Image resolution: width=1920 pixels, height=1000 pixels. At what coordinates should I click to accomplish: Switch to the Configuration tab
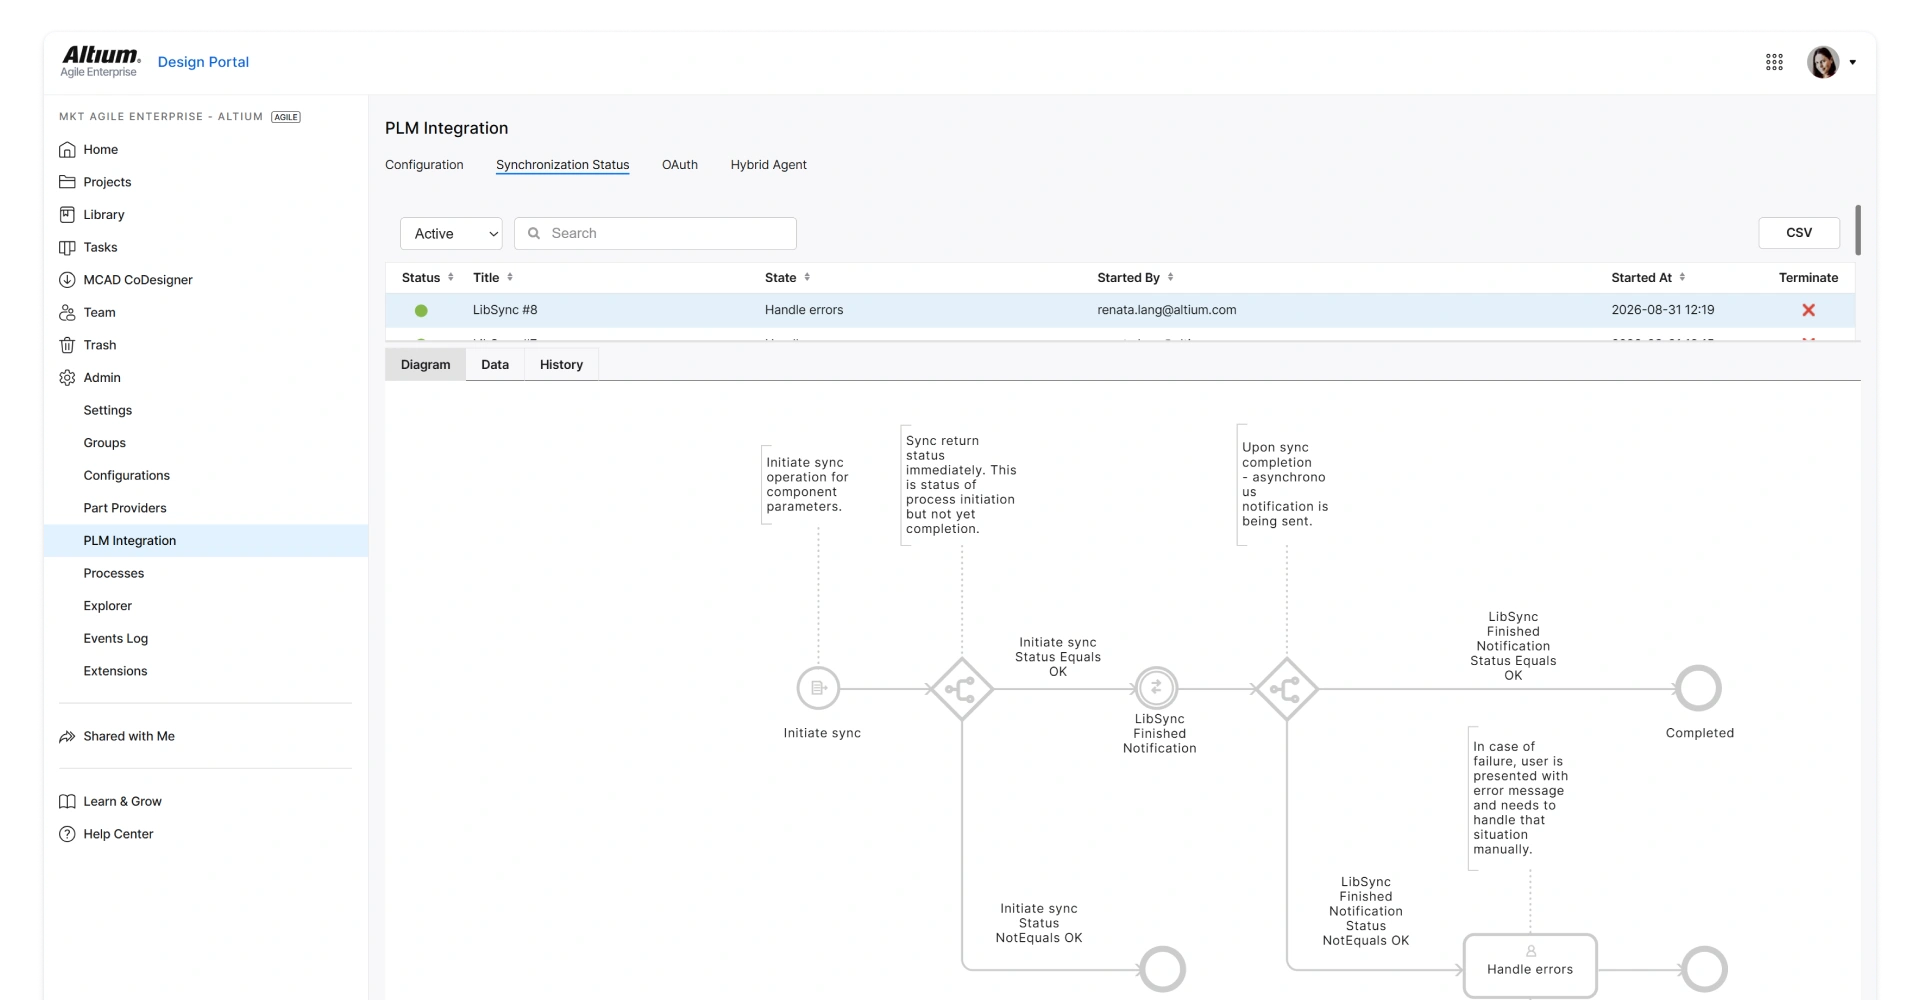pyautogui.click(x=424, y=165)
